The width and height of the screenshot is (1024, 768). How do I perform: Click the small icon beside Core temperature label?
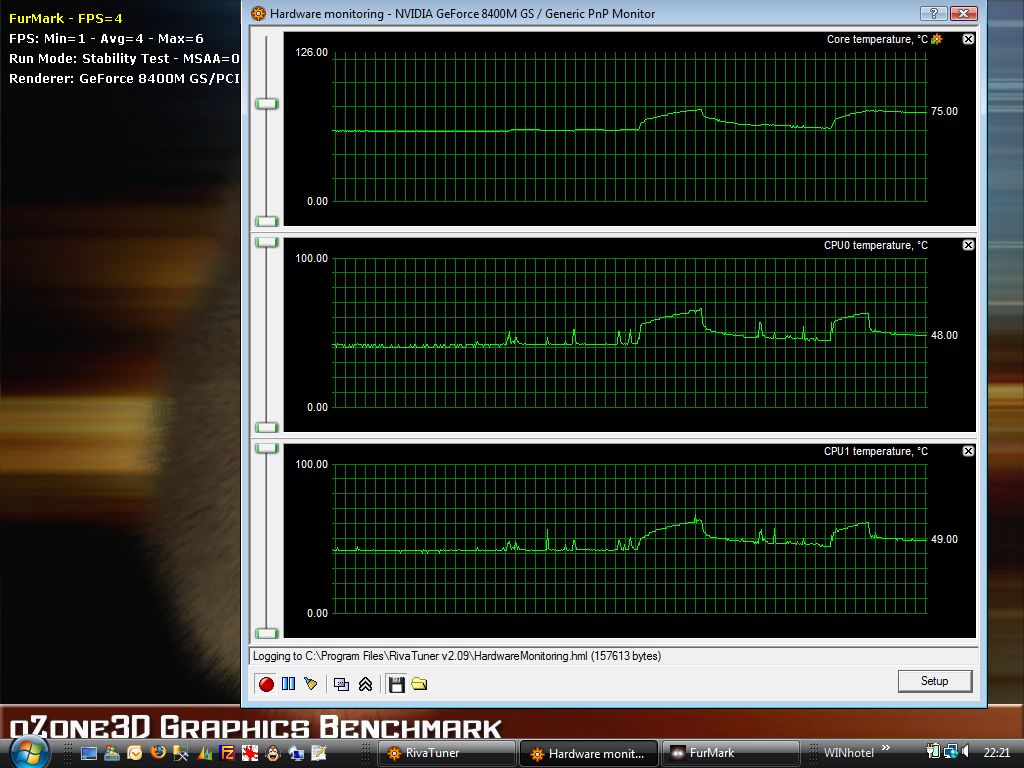[936, 39]
